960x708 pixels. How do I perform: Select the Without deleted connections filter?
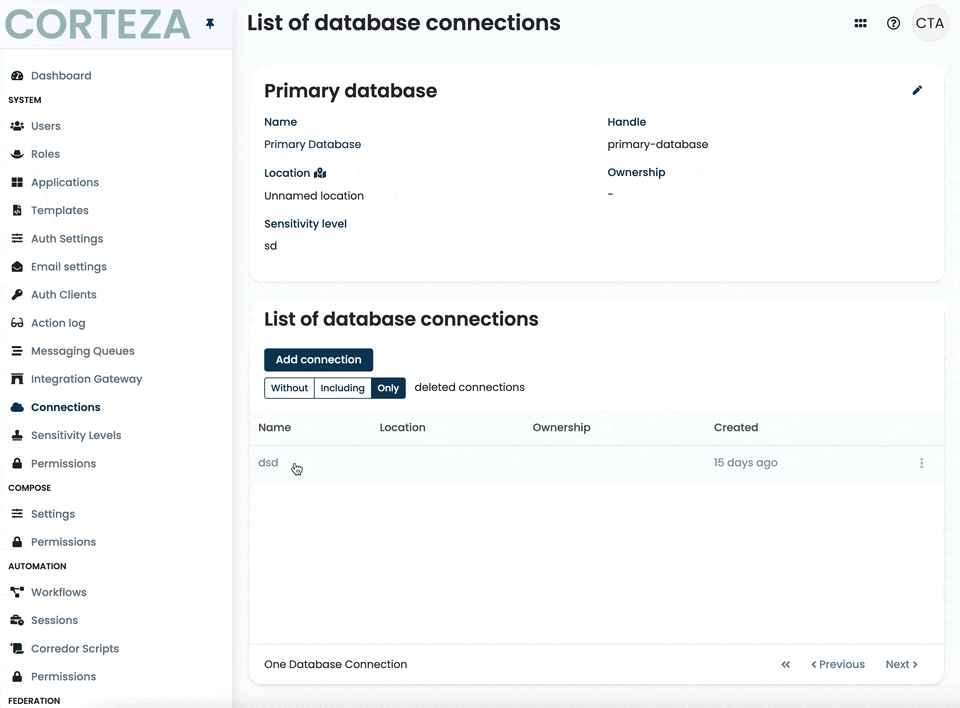[289, 388]
